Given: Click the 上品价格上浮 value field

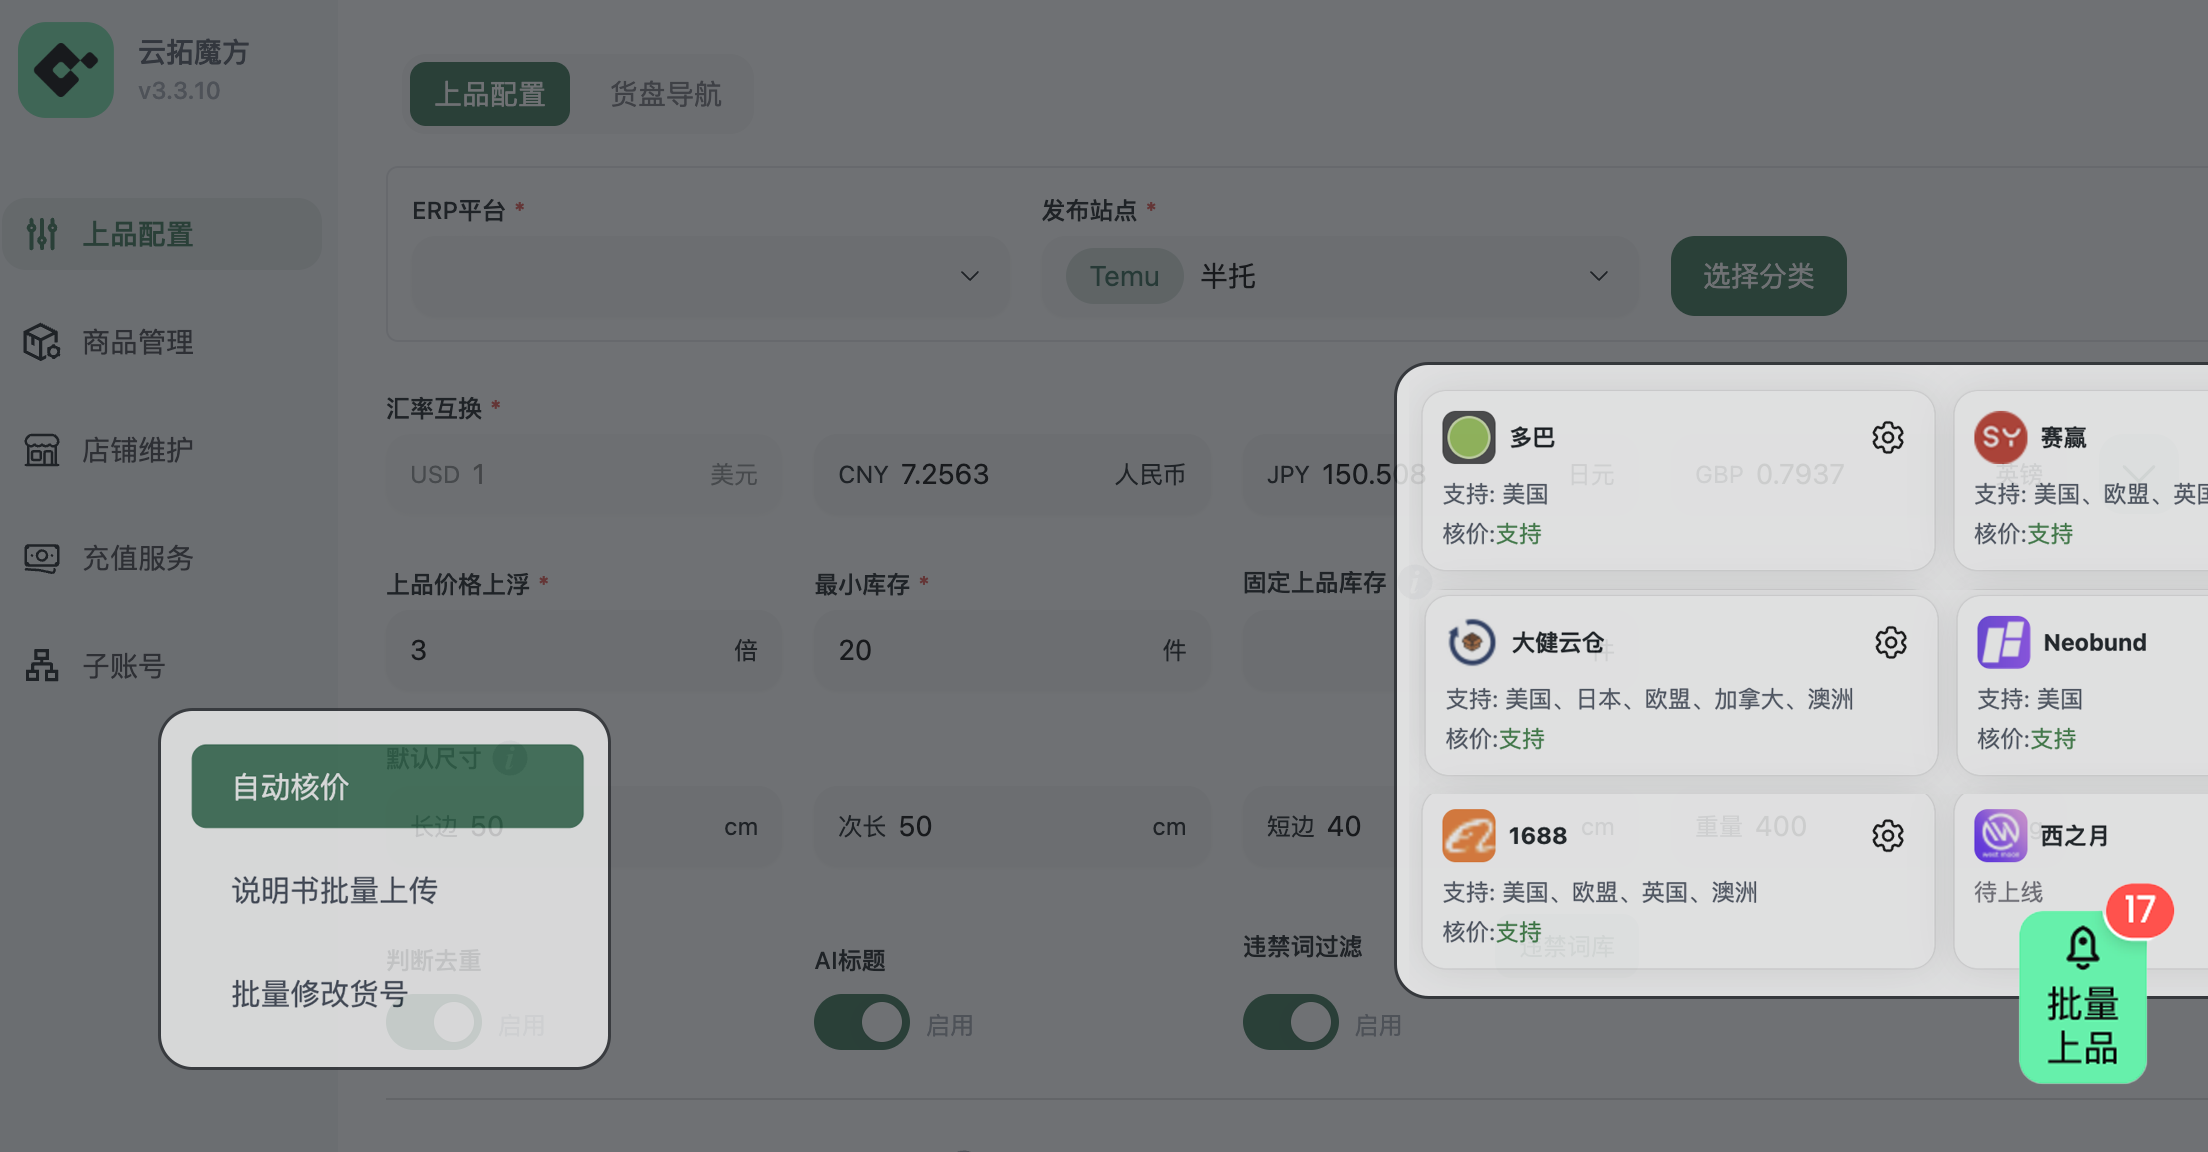Looking at the screenshot, I should pos(584,650).
